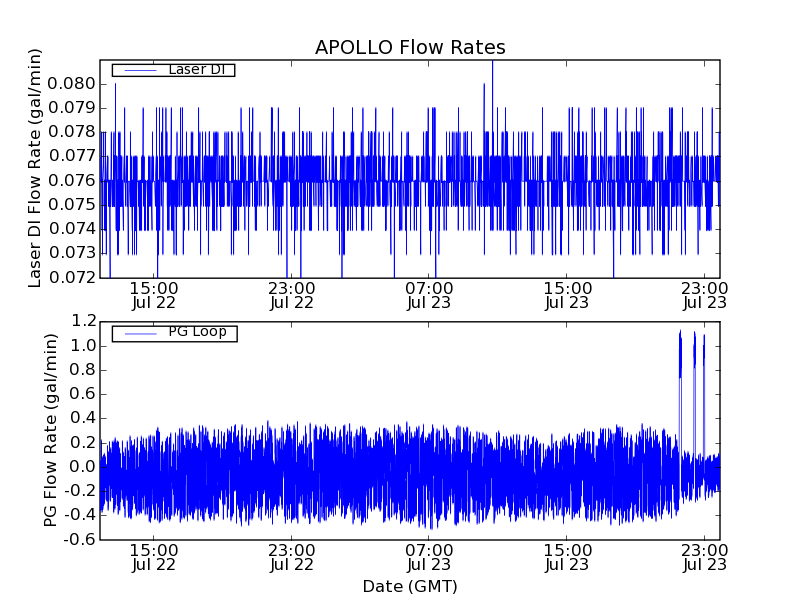Click the 1.0 tick on PG Flow axis
The height and width of the screenshot is (600, 800).
(x=84, y=346)
